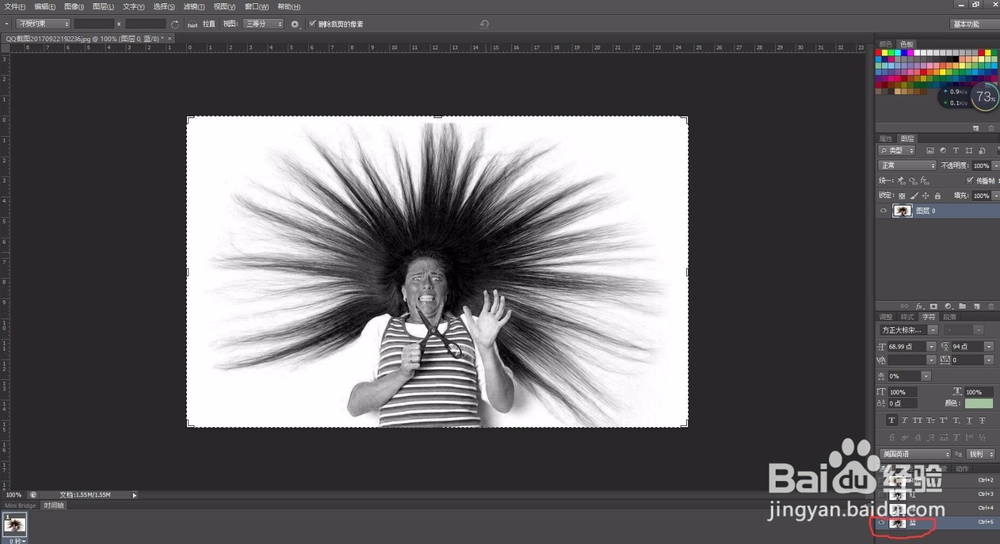Open the 图层(L) Layer menu
The image size is (1000, 544).
(x=103, y=6)
